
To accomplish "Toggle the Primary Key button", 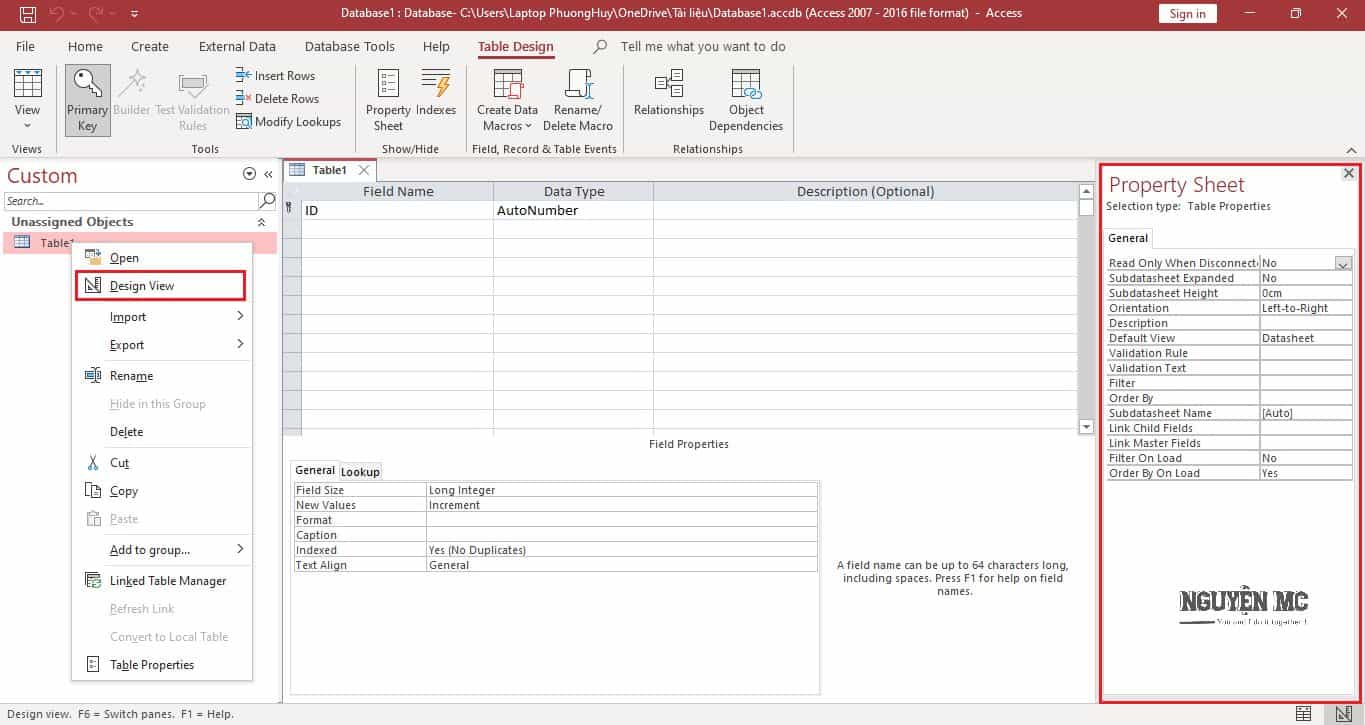I will [87, 99].
